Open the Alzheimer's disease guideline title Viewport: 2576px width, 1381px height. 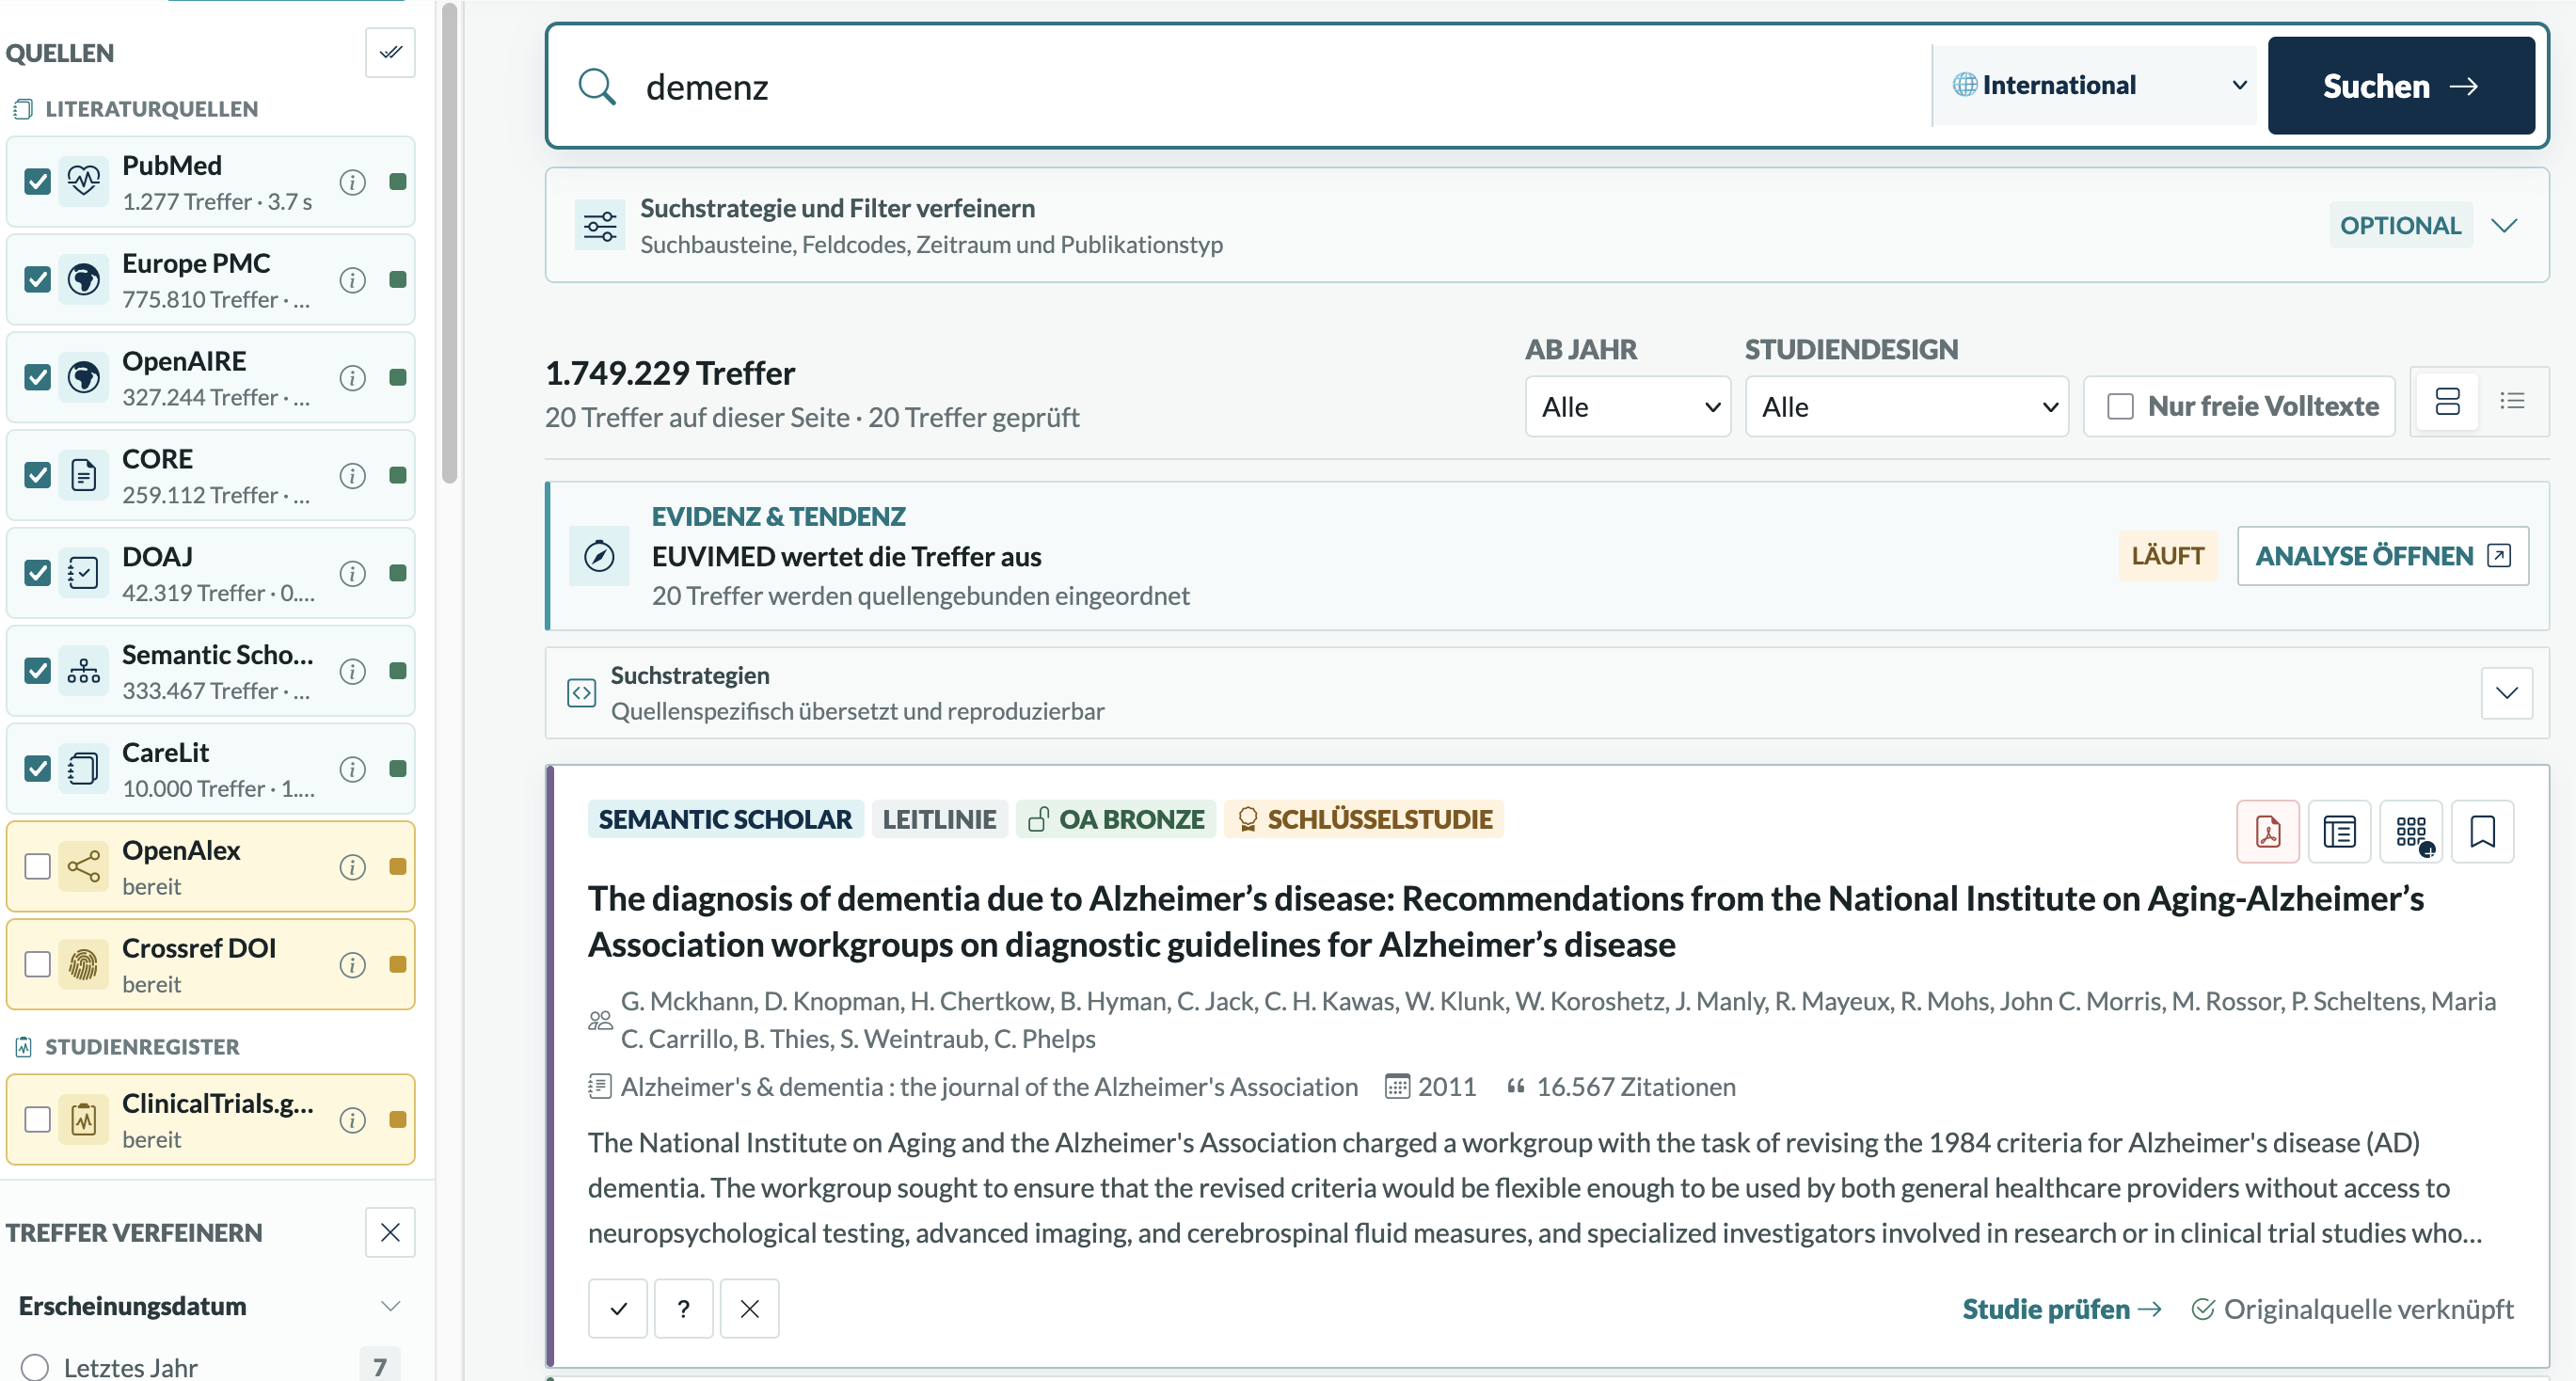tap(1506, 921)
